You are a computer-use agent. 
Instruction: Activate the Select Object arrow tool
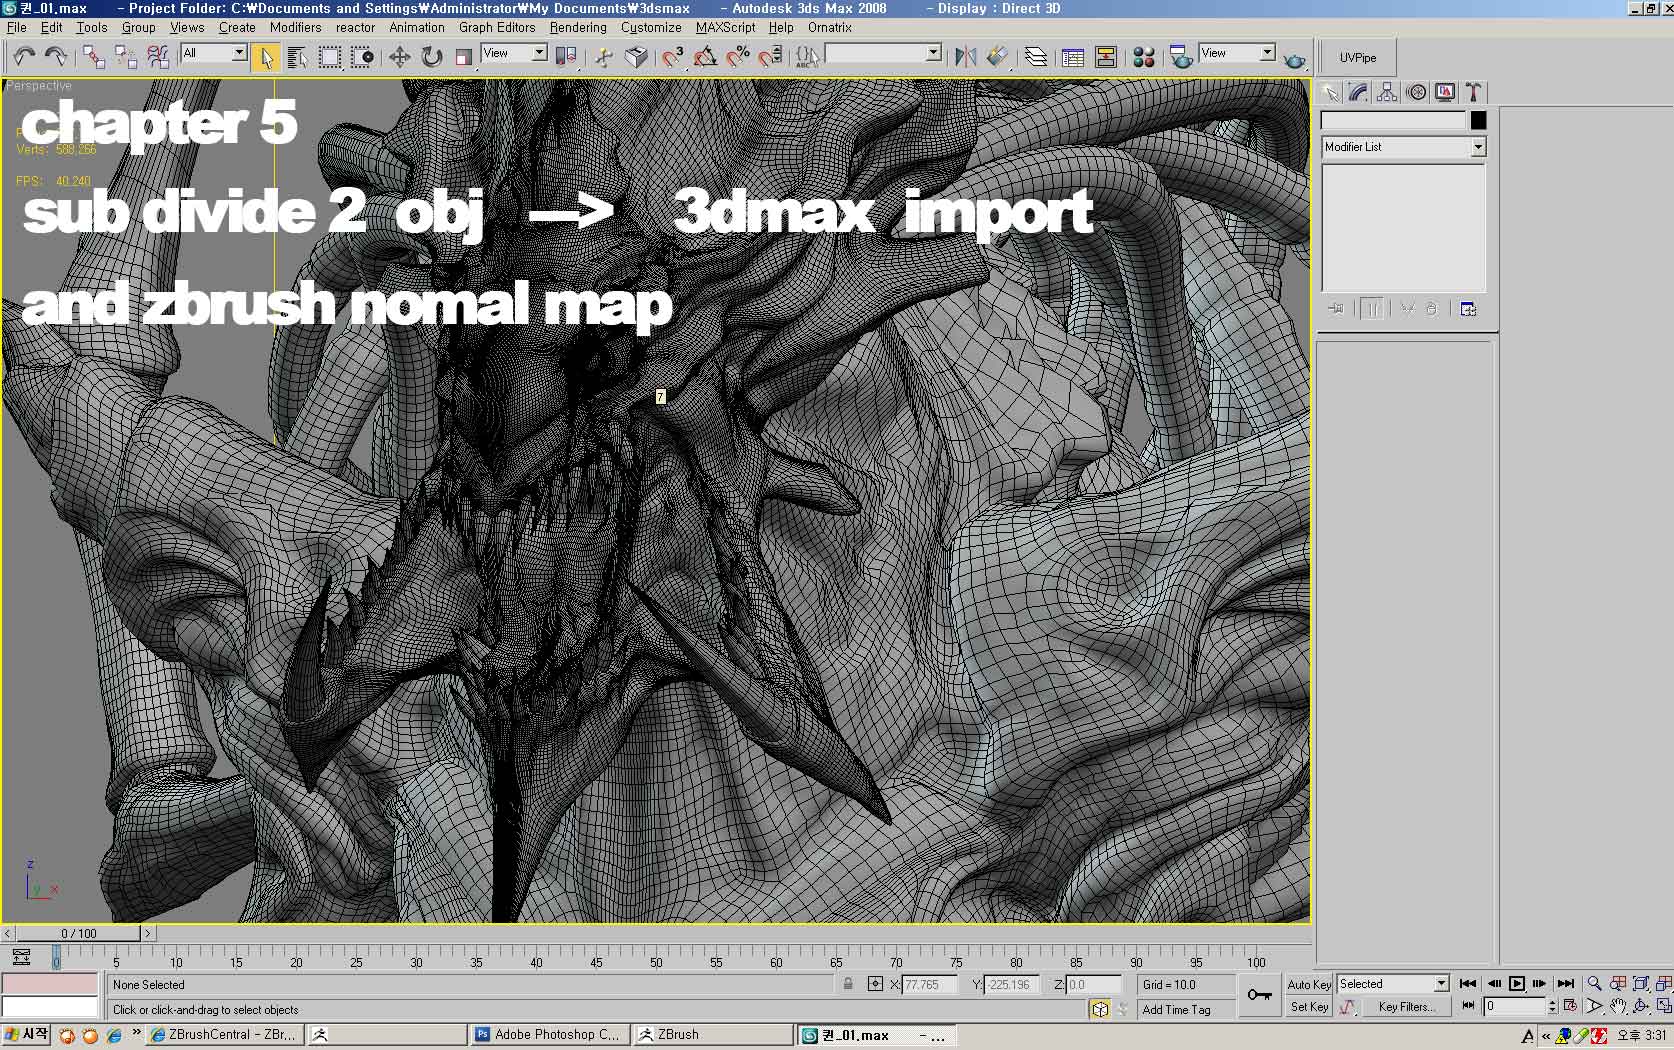pos(266,57)
